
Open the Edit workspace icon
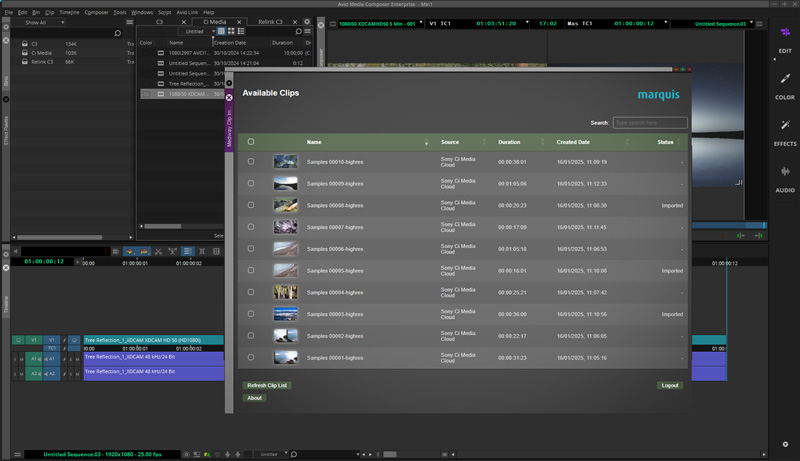[785, 33]
